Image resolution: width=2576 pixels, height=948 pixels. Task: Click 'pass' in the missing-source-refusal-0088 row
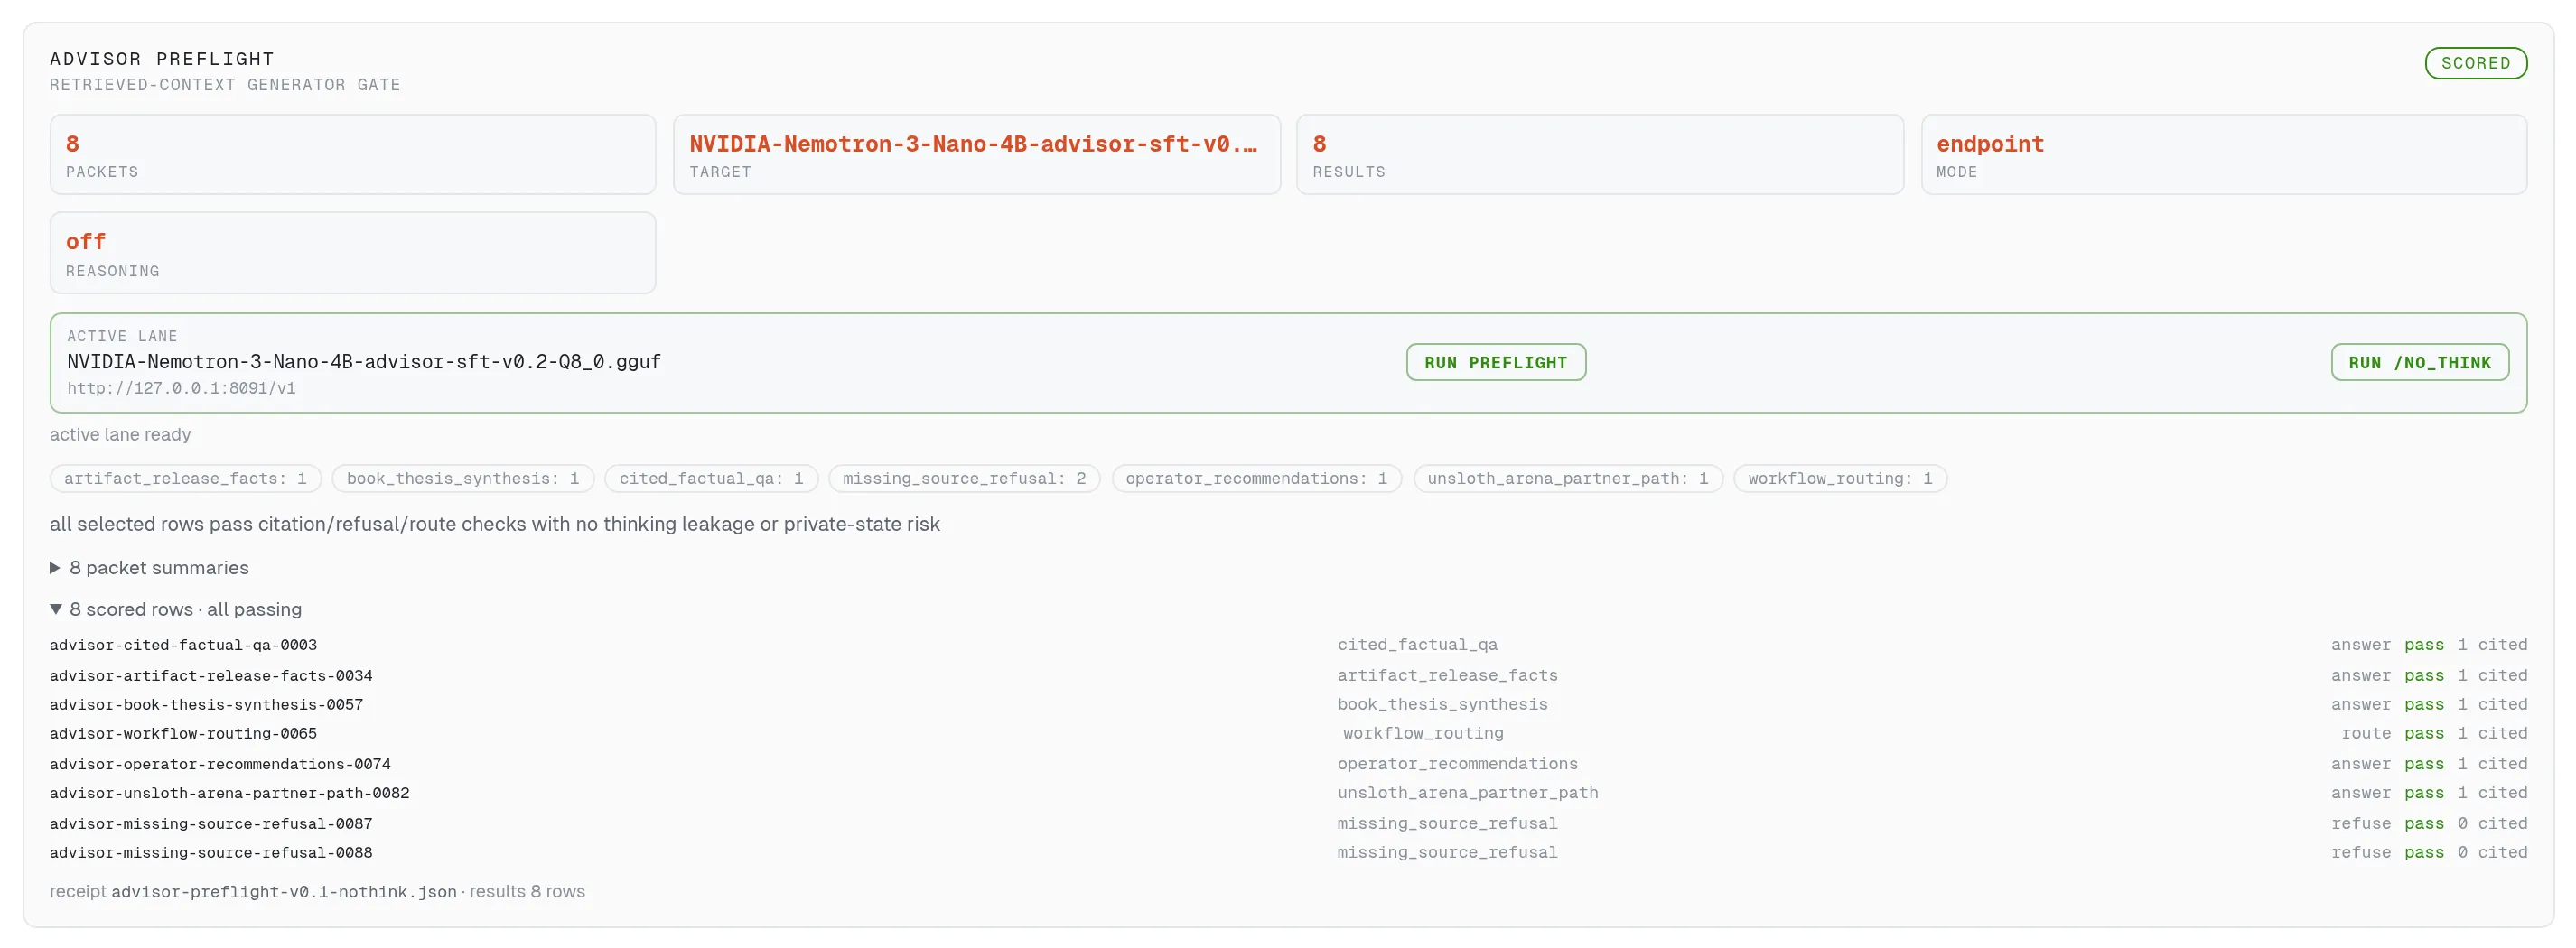[x=2423, y=853]
